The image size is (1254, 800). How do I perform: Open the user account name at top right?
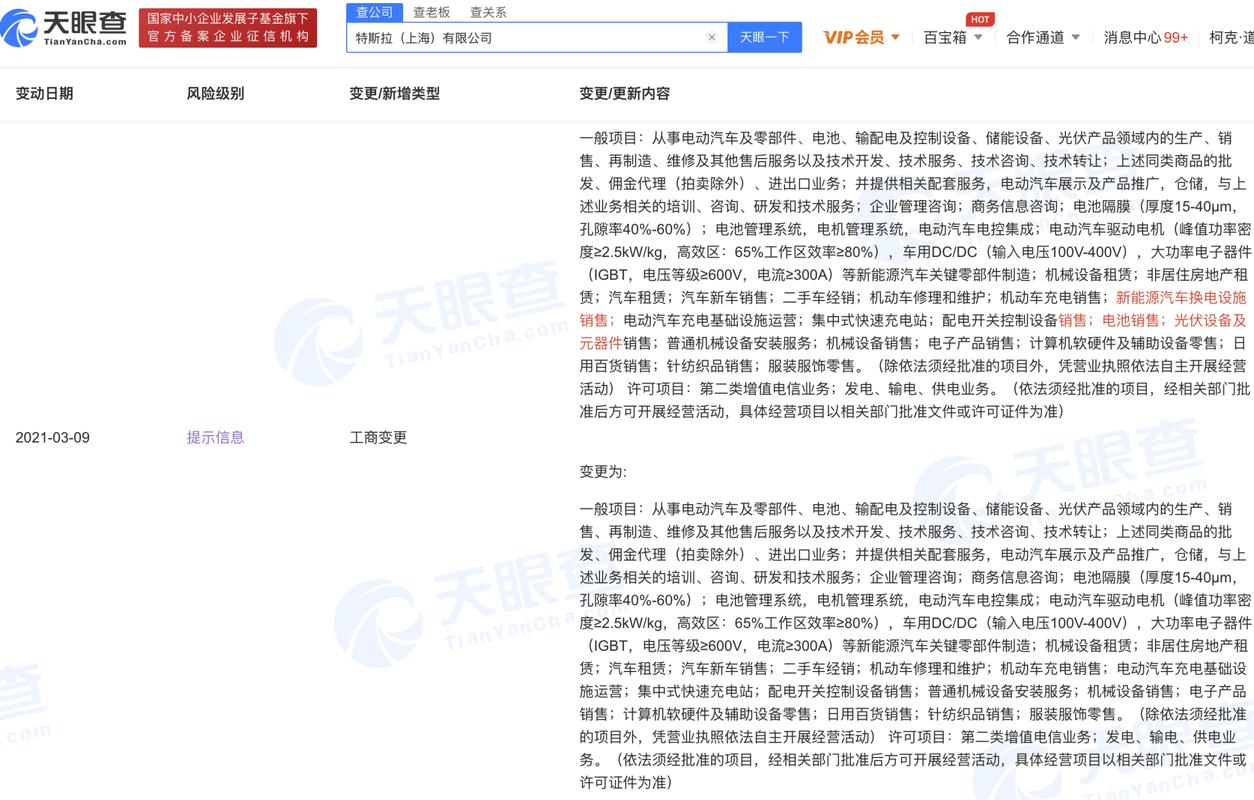tap(1231, 37)
